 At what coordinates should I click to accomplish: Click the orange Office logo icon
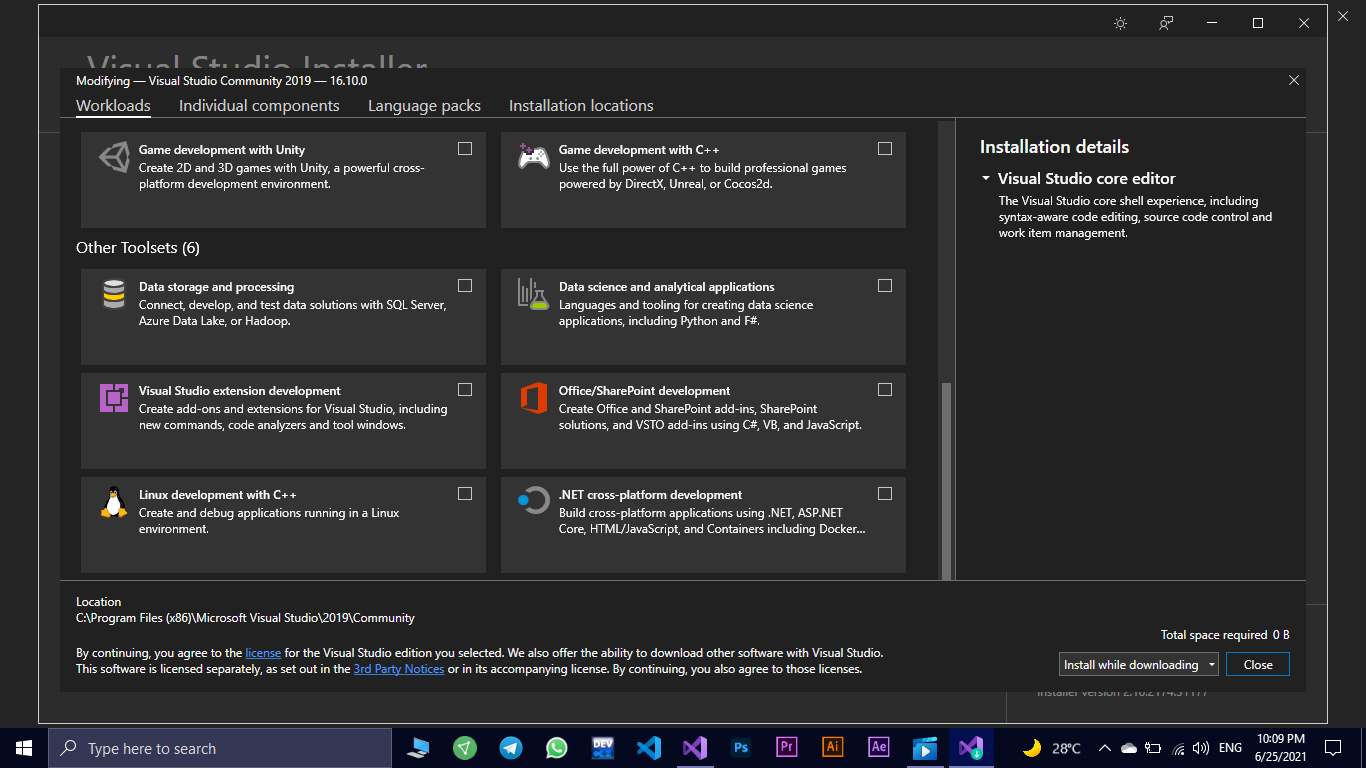pyautogui.click(x=533, y=398)
